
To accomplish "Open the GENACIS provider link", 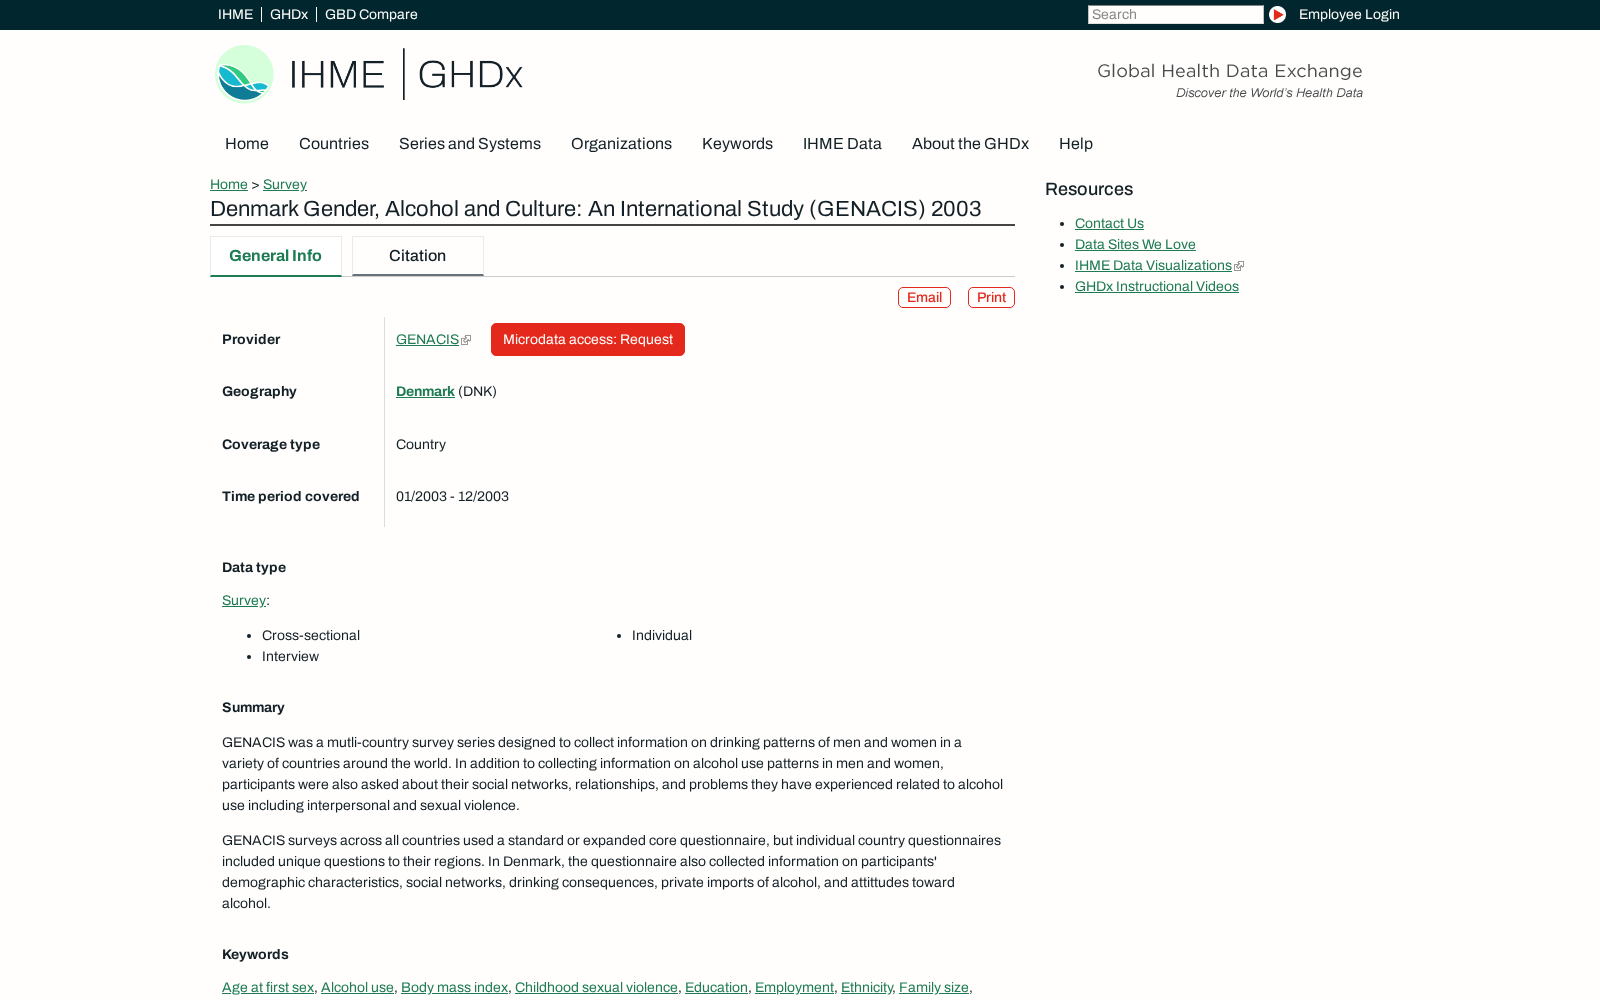I will point(427,339).
